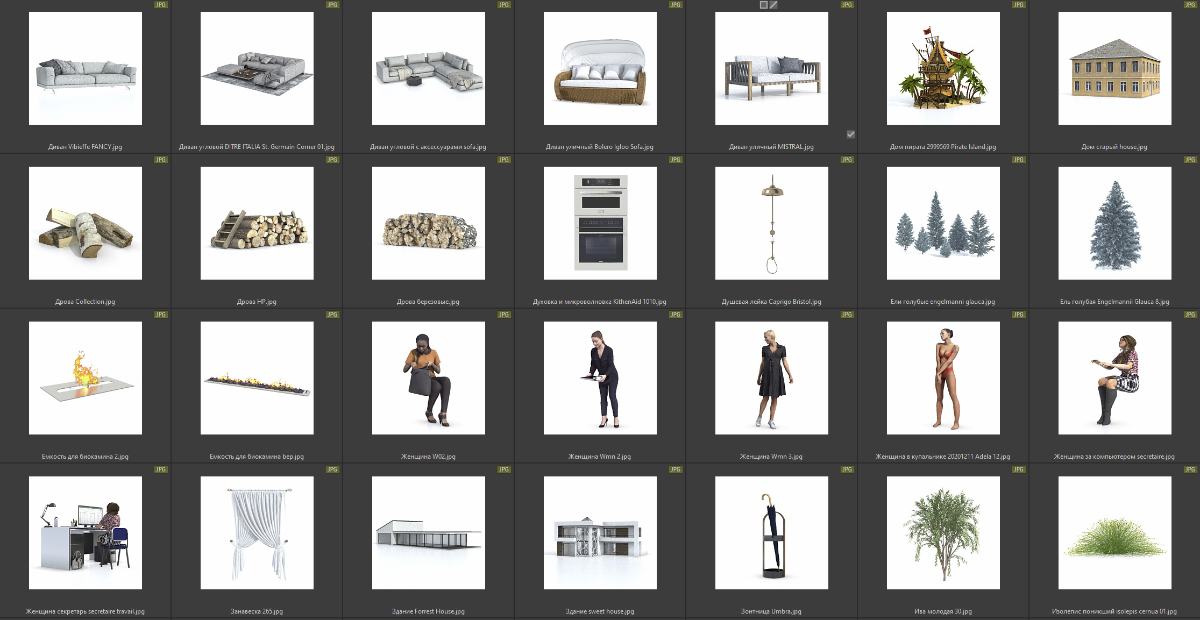
Task: Select the Forrest House building thumbnail
Action: (428, 532)
